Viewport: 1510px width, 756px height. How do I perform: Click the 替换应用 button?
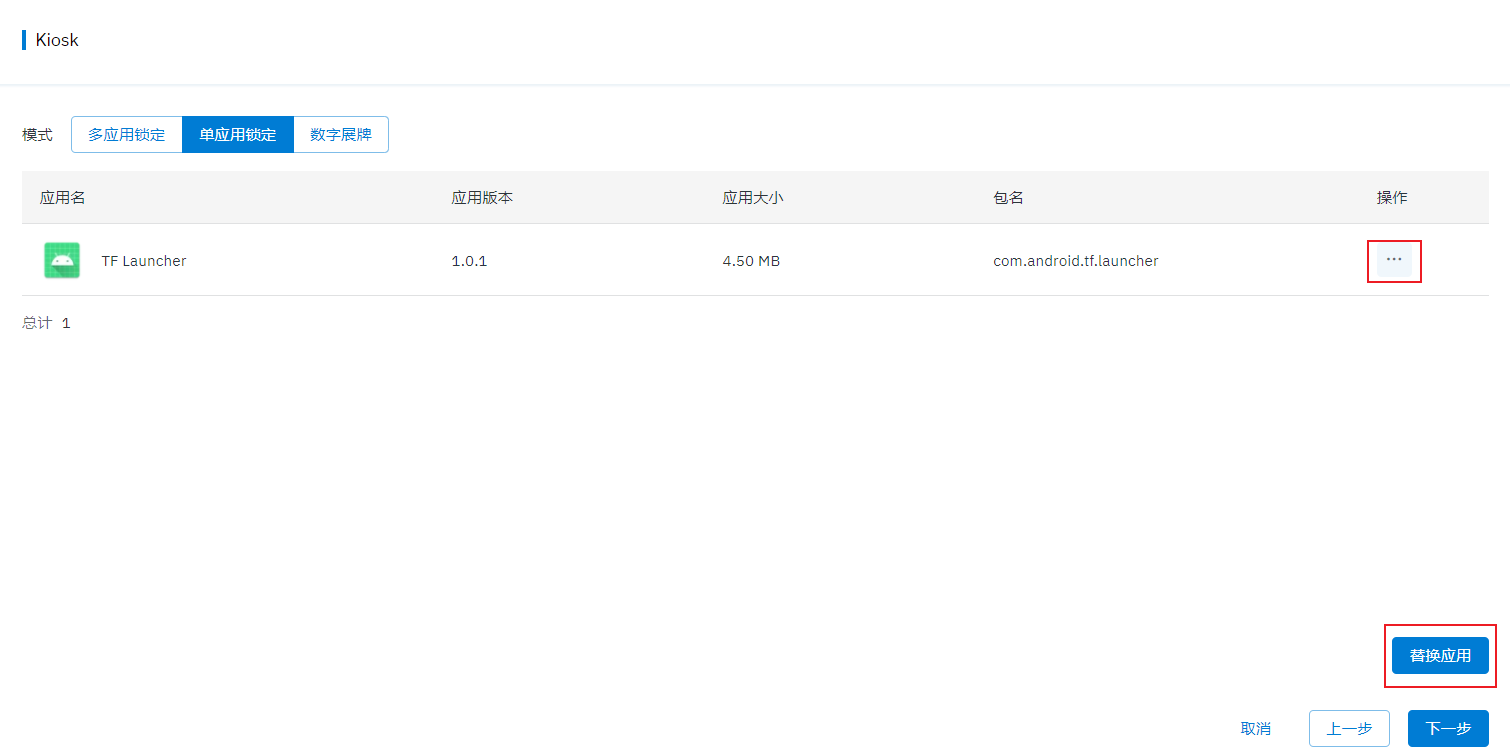[x=1440, y=655]
